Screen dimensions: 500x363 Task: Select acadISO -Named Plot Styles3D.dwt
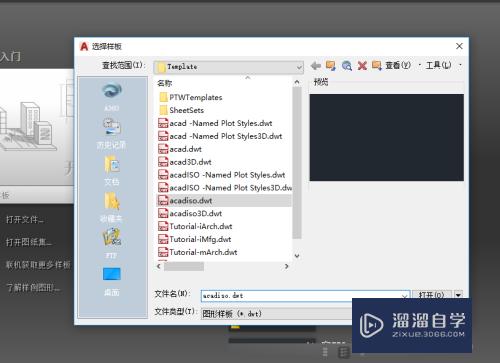point(225,188)
